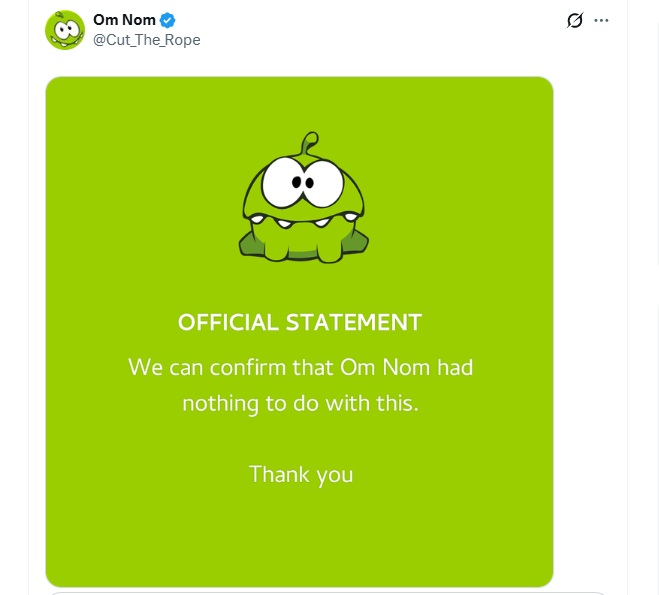Click the line "nothing to do with this."
The width and height of the screenshot is (659, 595).
300,404
